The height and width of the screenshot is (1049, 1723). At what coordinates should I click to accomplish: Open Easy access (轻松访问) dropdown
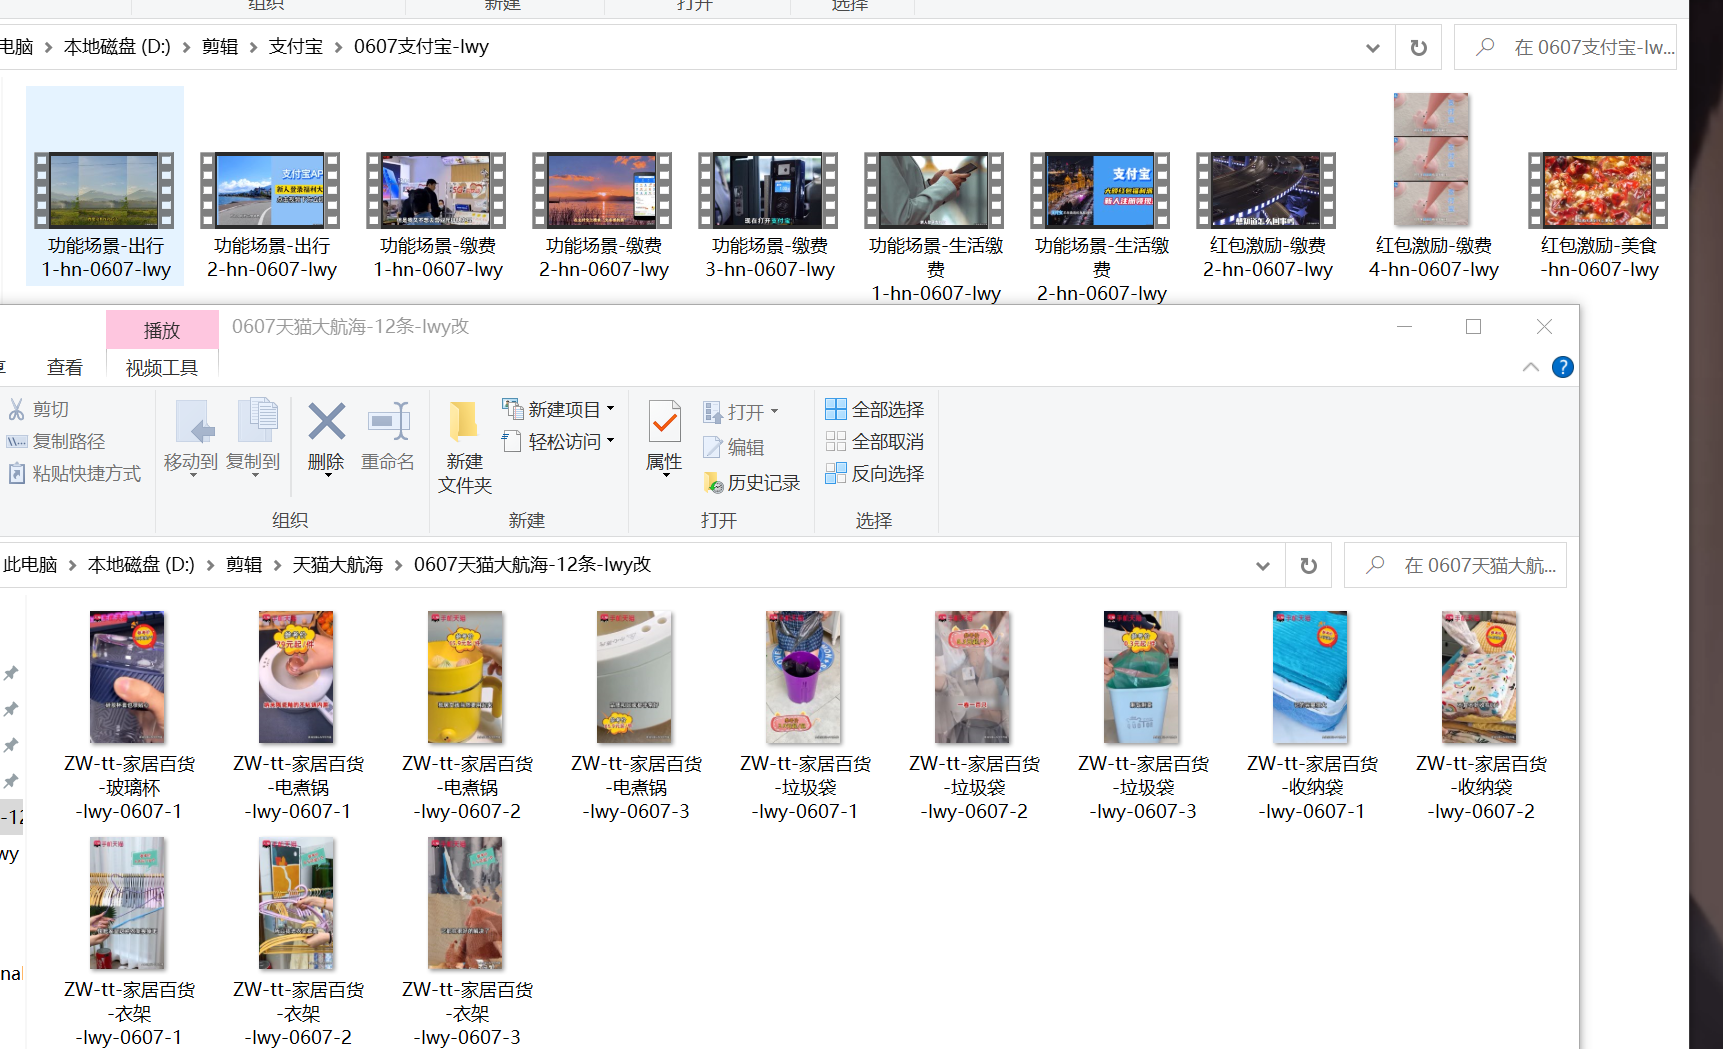click(x=610, y=441)
